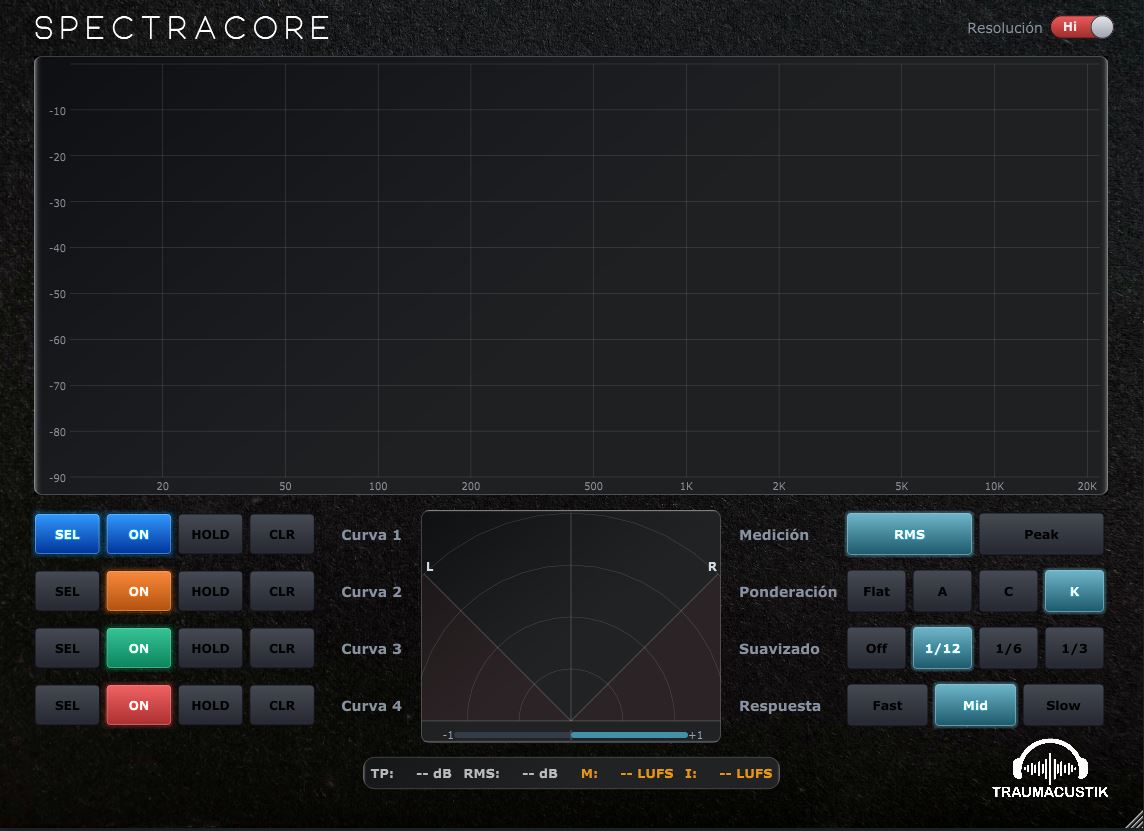This screenshot has width=1144, height=831.
Task: Toggle the Resolución Hi switch
Action: coord(1082,27)
